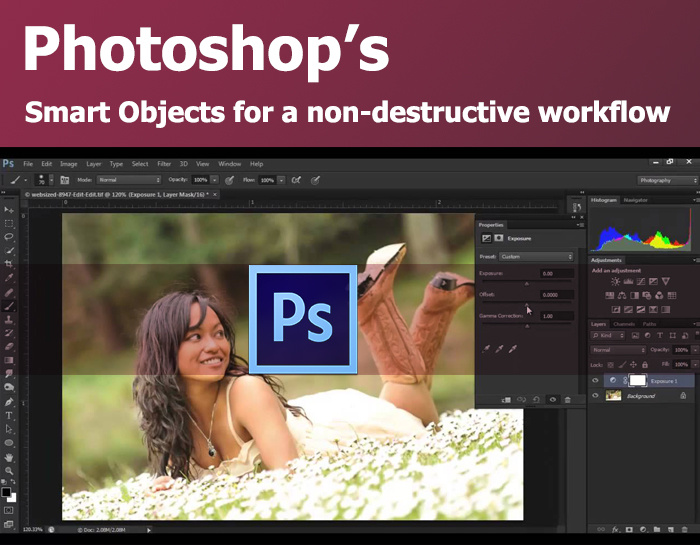Toggle lock position in Layers panel

pyautogui.click(x=633, y=365)
